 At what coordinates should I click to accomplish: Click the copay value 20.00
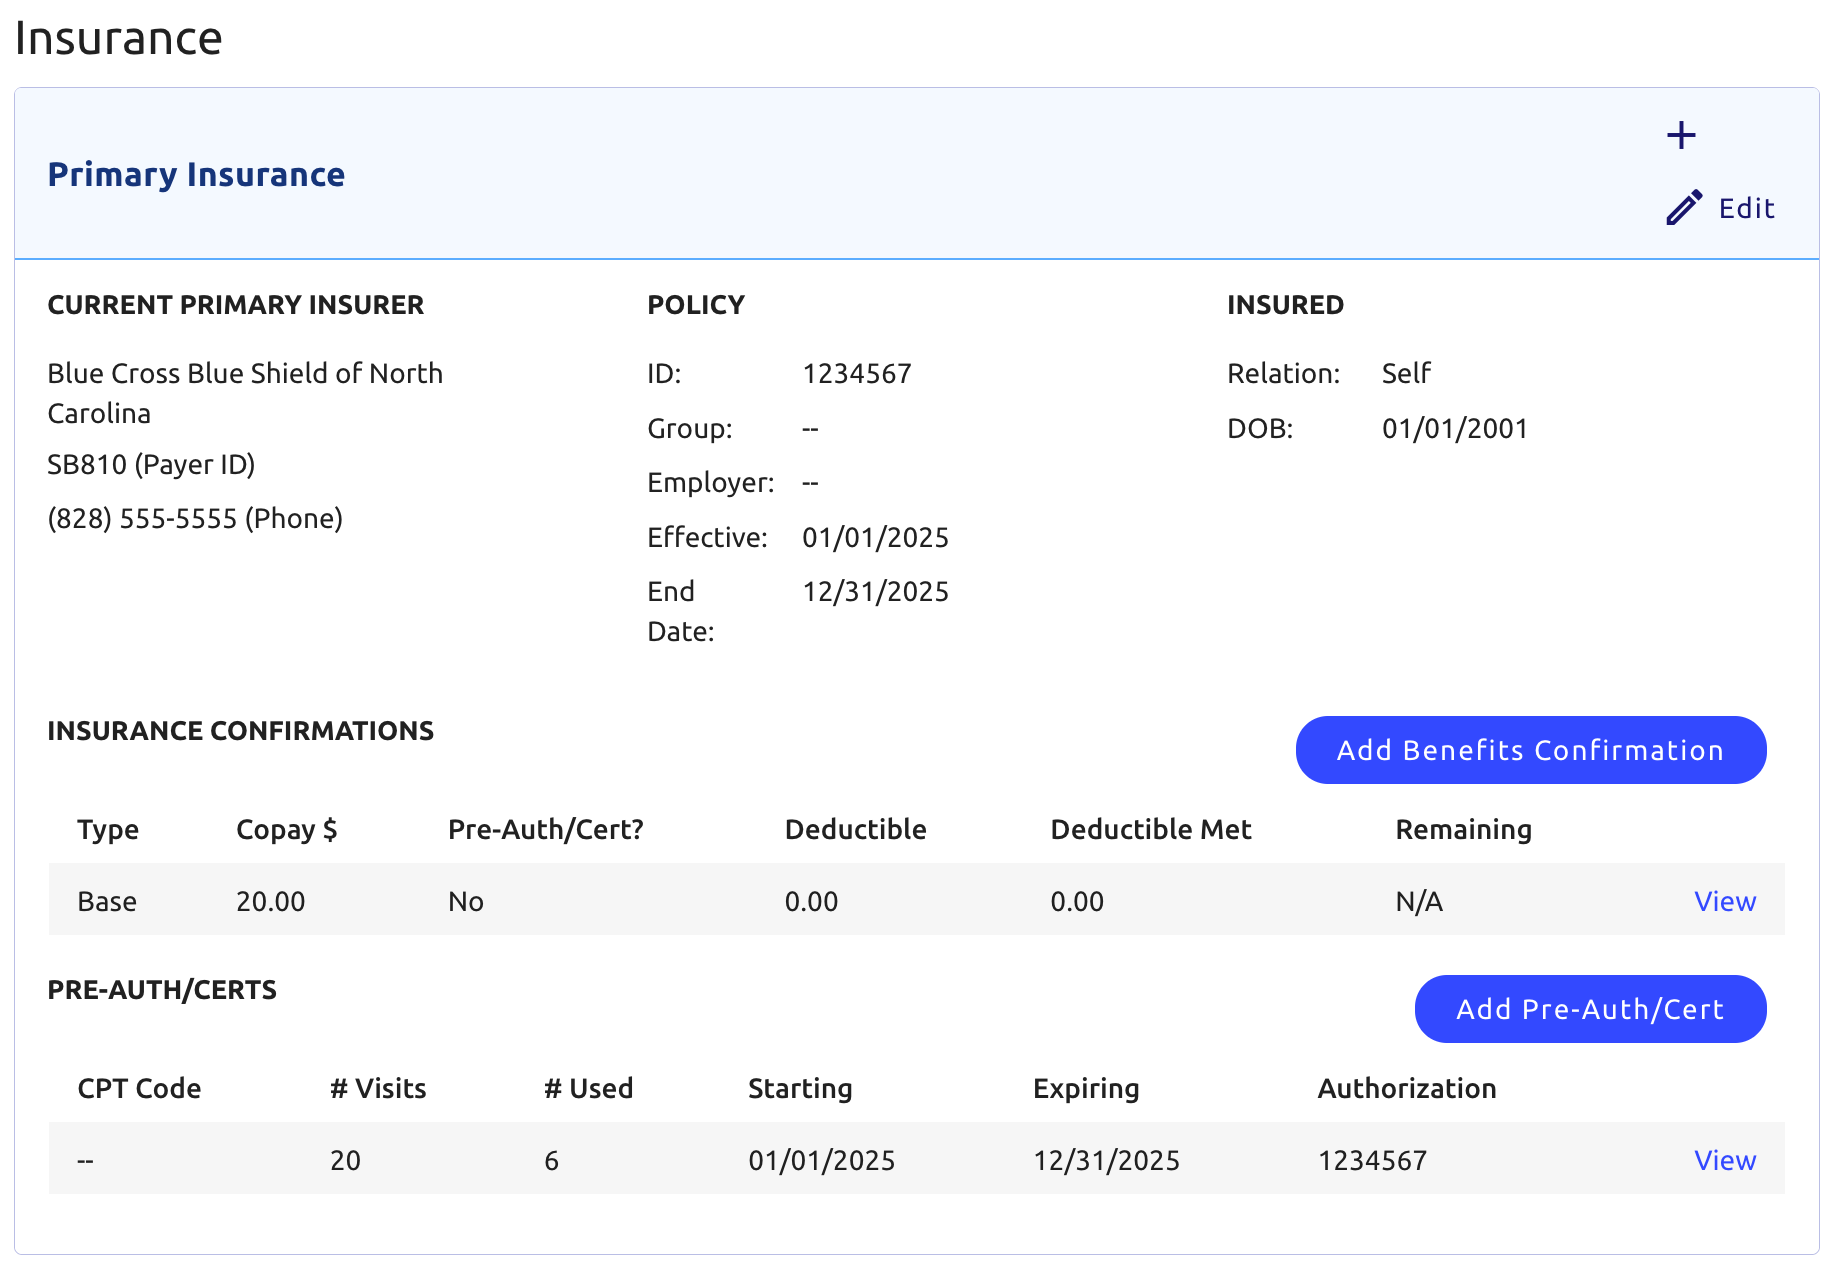(x=270, y=902)
